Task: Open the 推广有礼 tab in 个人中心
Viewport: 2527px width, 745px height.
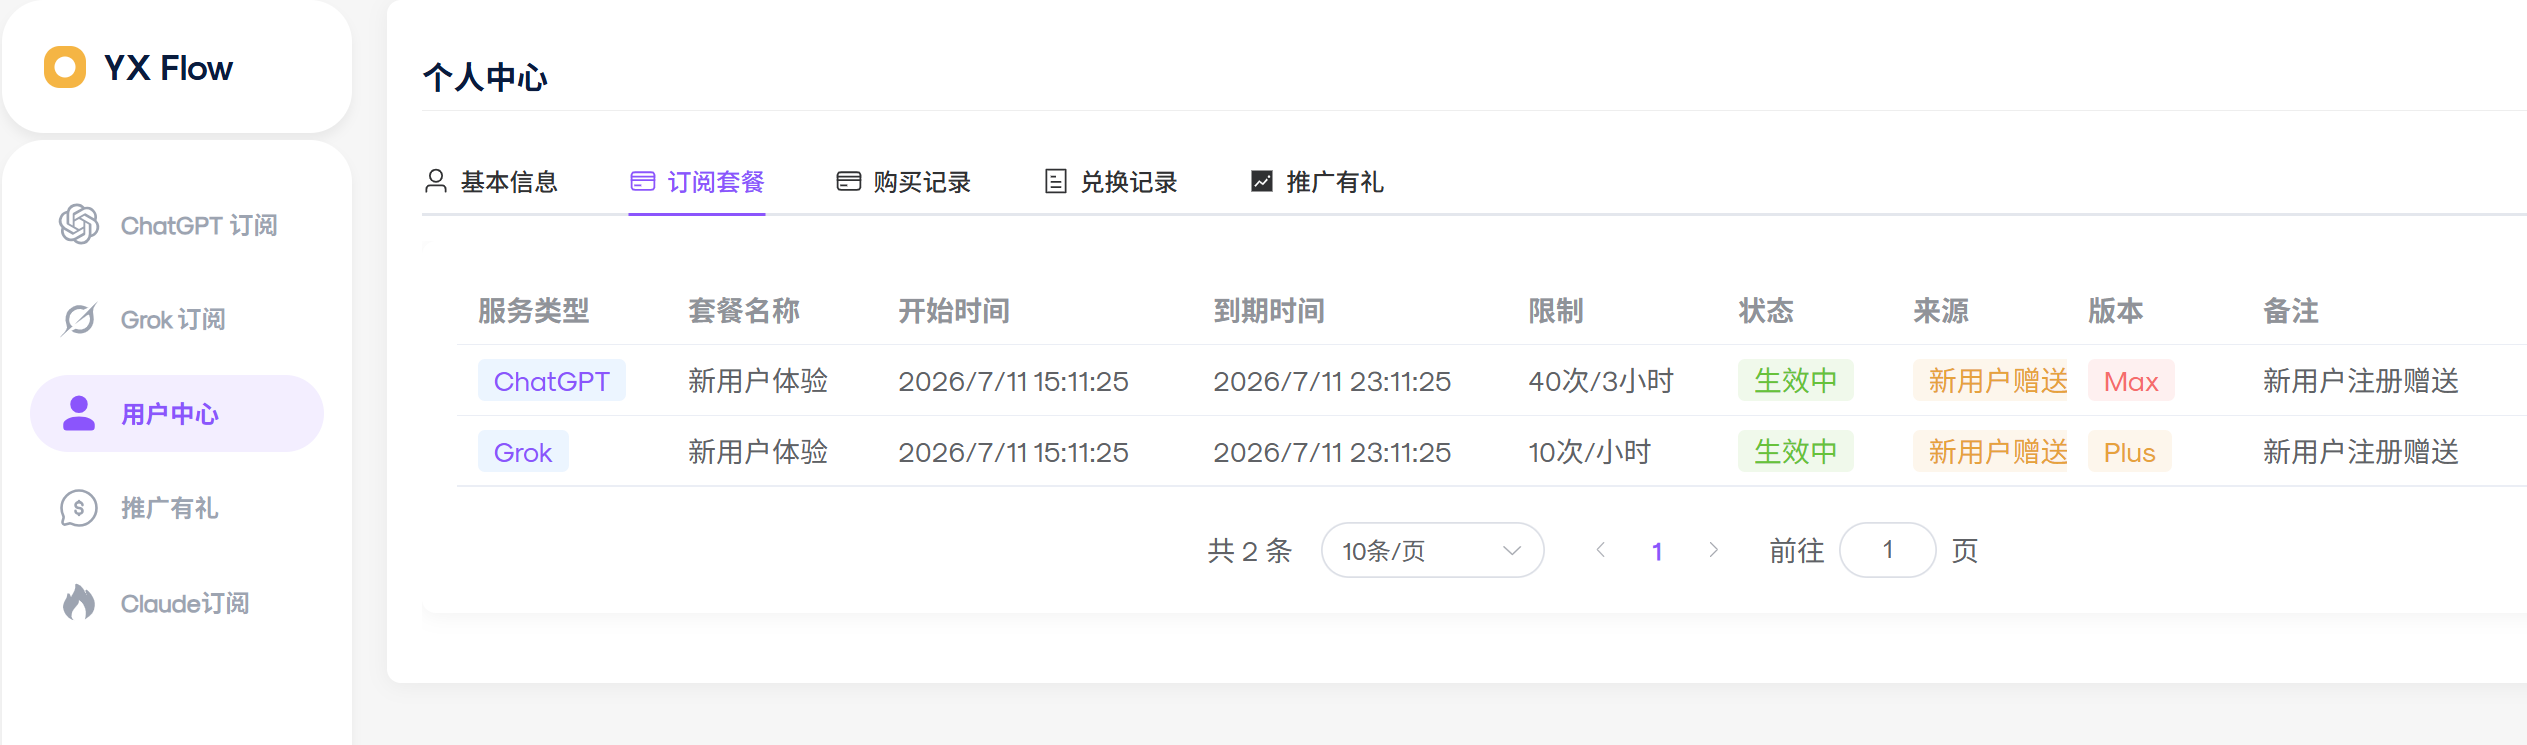Action: (1317, 182)
